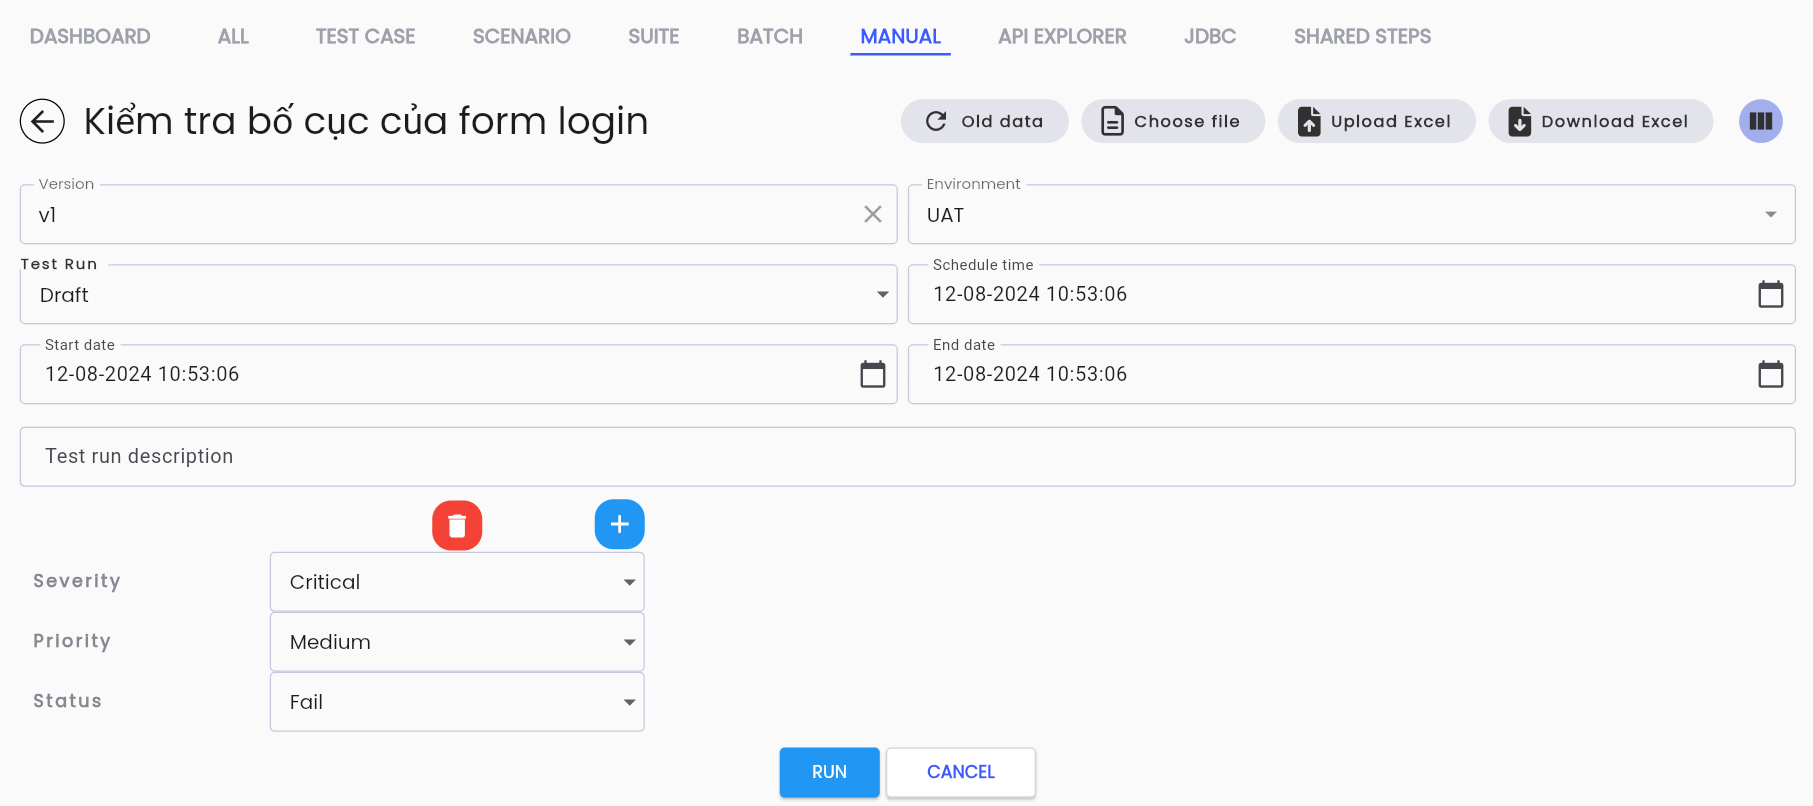Open the Priority Medium dropdown
Viewport: 1813px width, 806px height.
point(457,642)
